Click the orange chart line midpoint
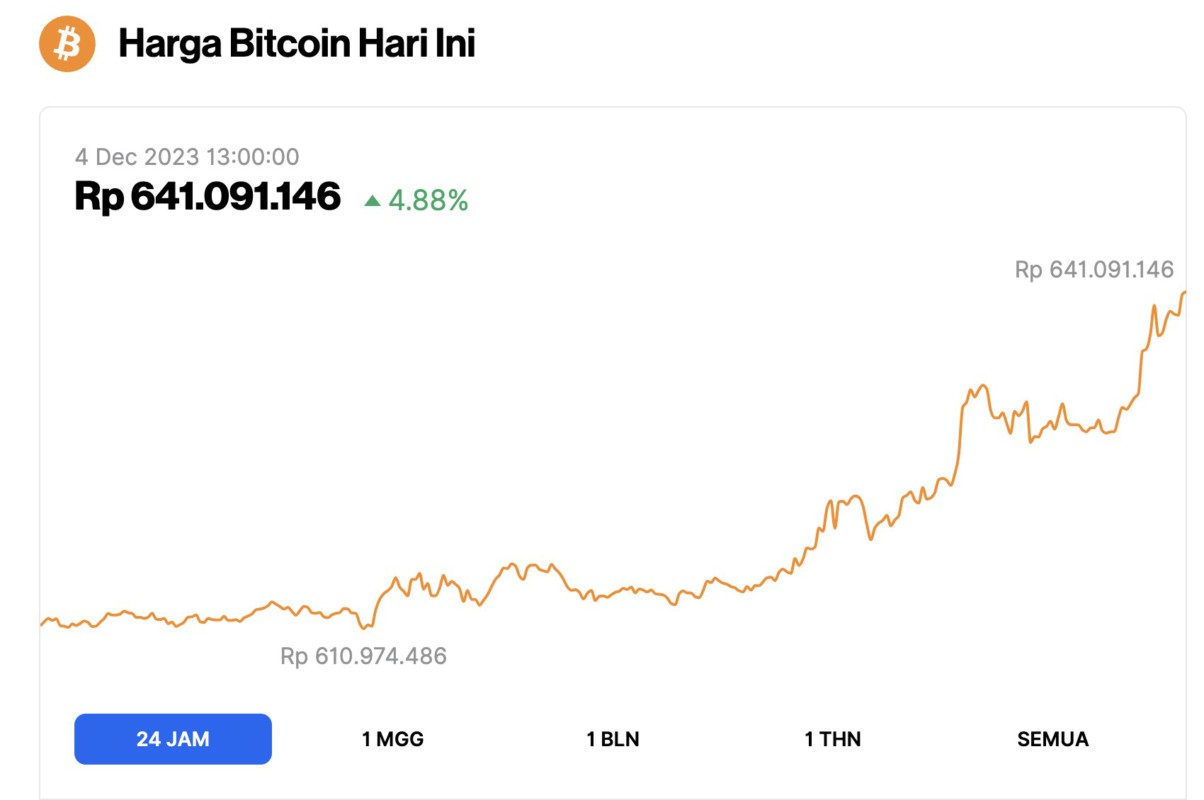 click(615, 589)
